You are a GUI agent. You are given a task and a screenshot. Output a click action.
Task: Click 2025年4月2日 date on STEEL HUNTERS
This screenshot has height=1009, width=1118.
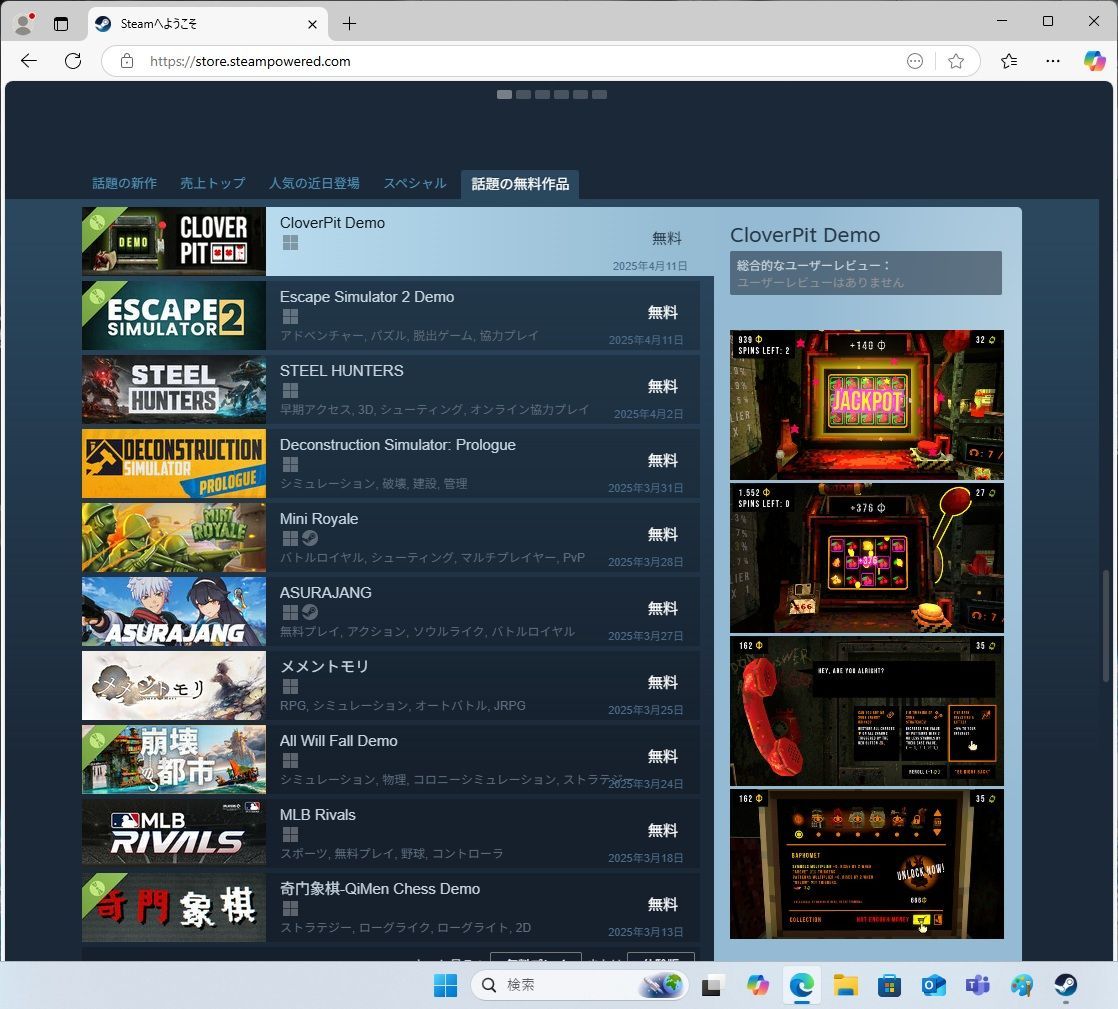point(648,414)
